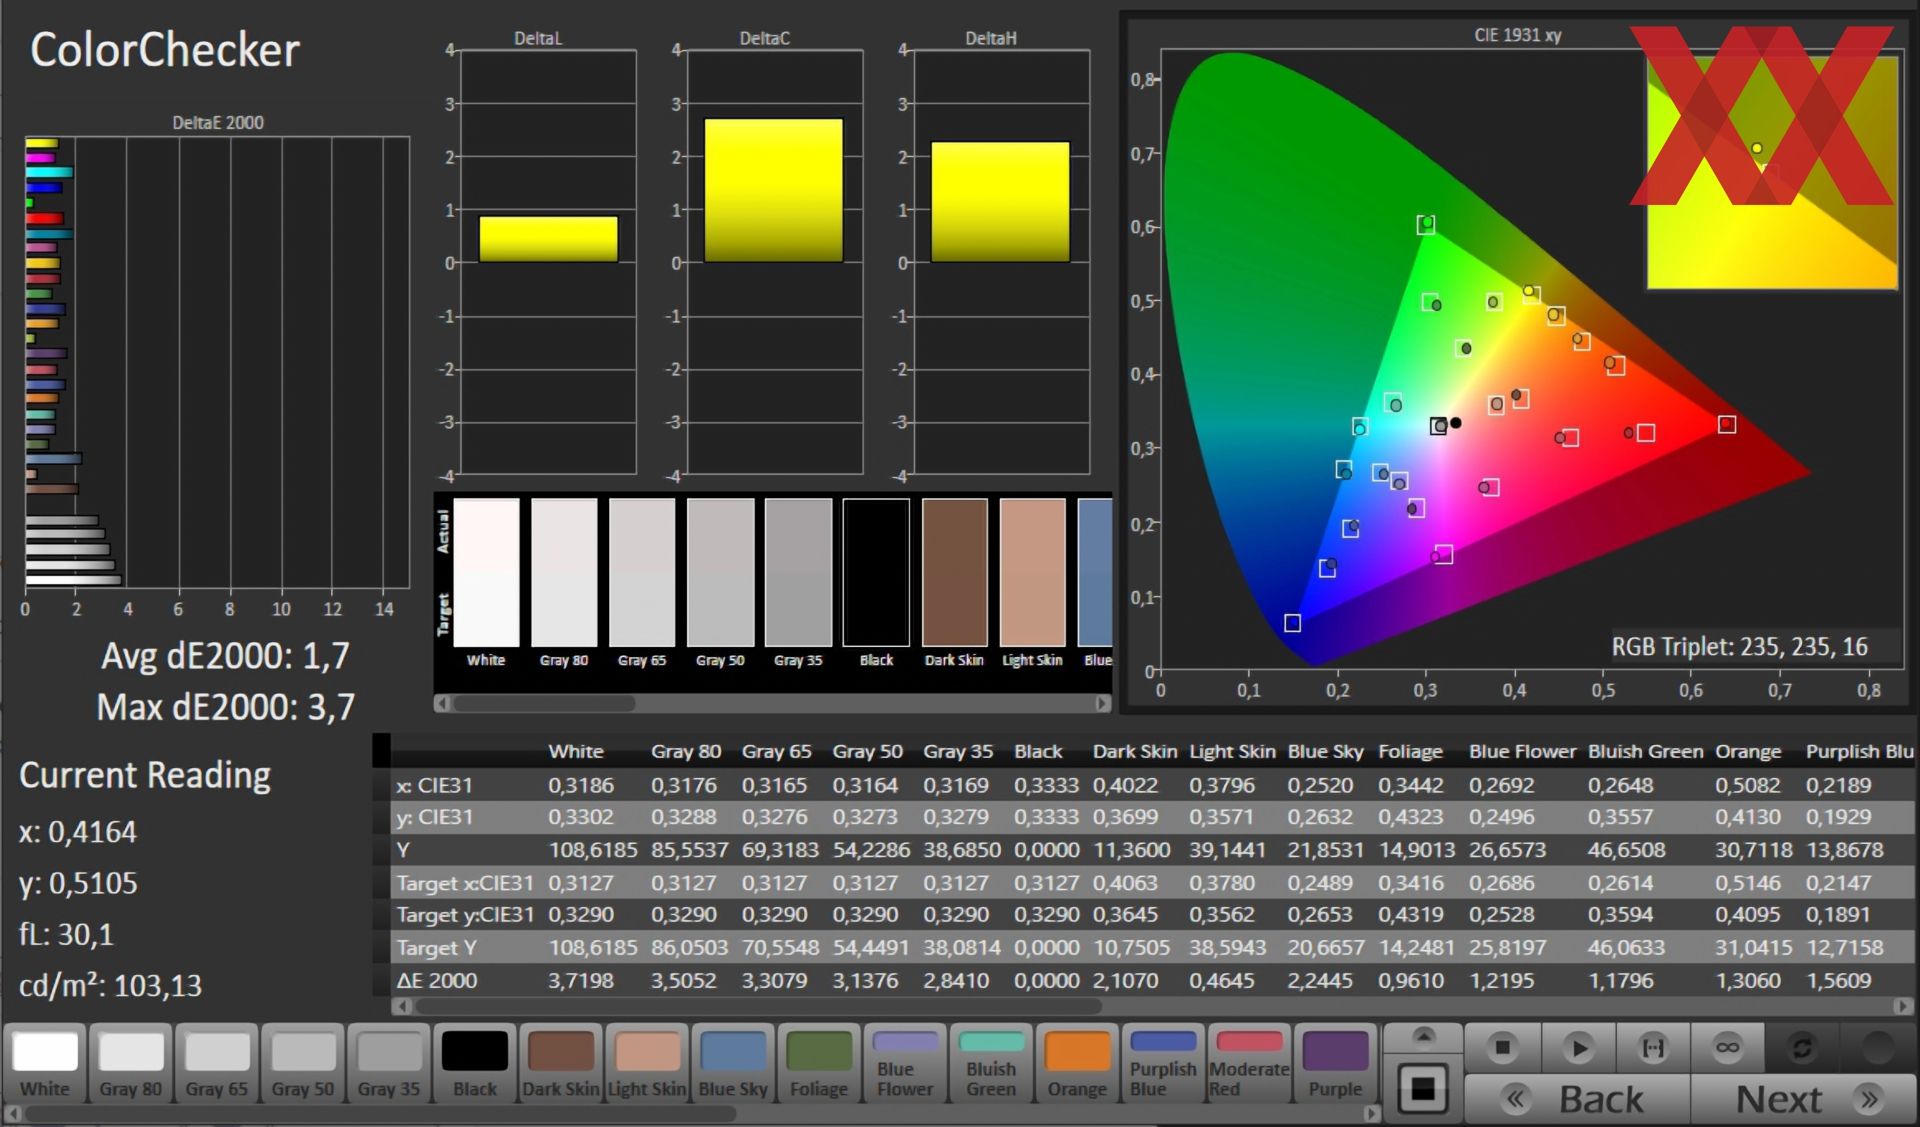Select the Black patch button
1920x1127 pixels.
pos(474,1063)
